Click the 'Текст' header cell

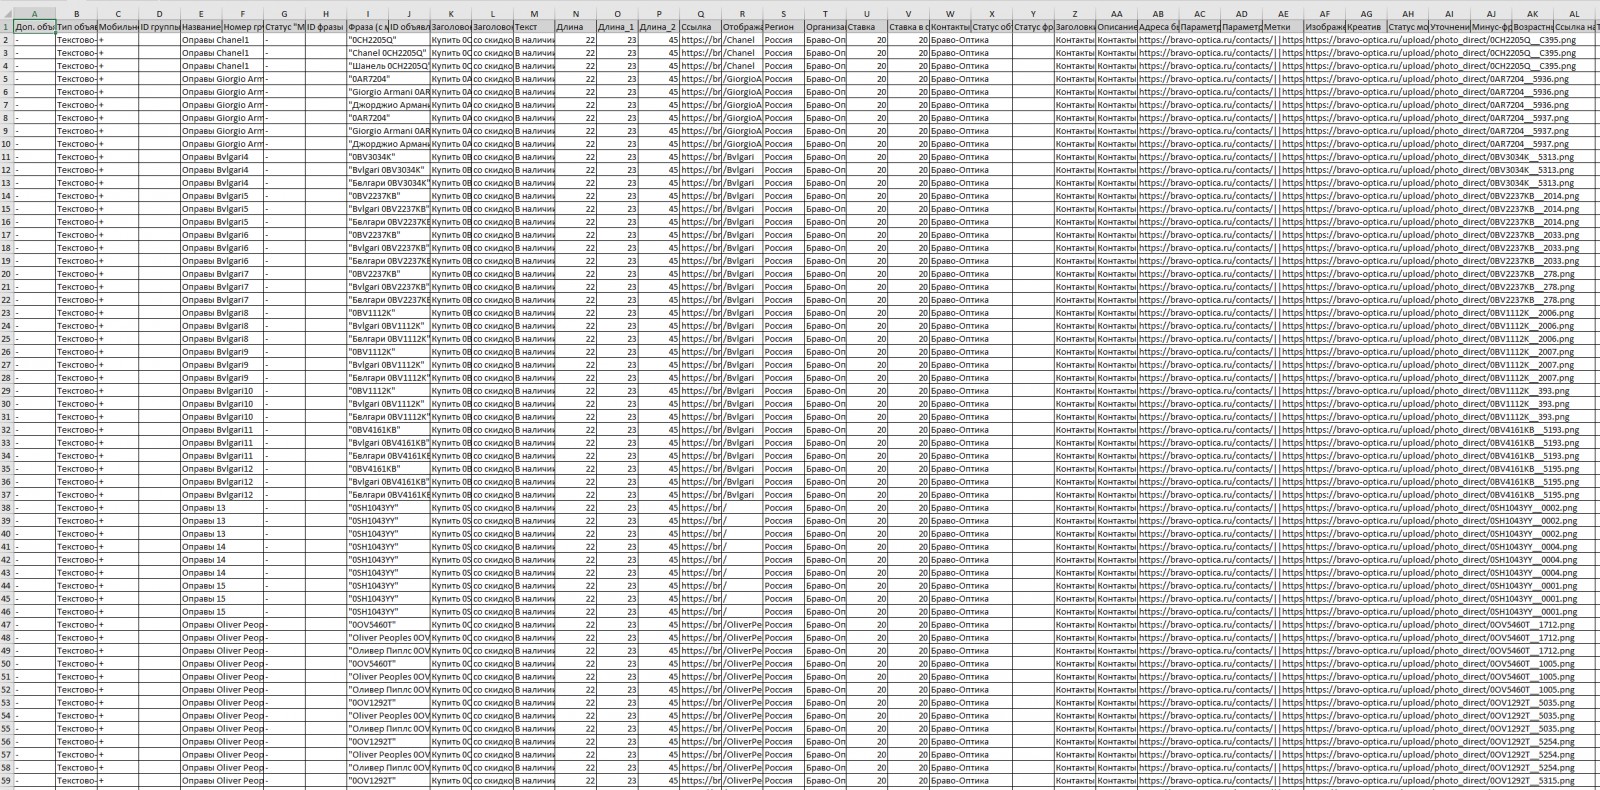pyautogui.click(x=534, y=27)
